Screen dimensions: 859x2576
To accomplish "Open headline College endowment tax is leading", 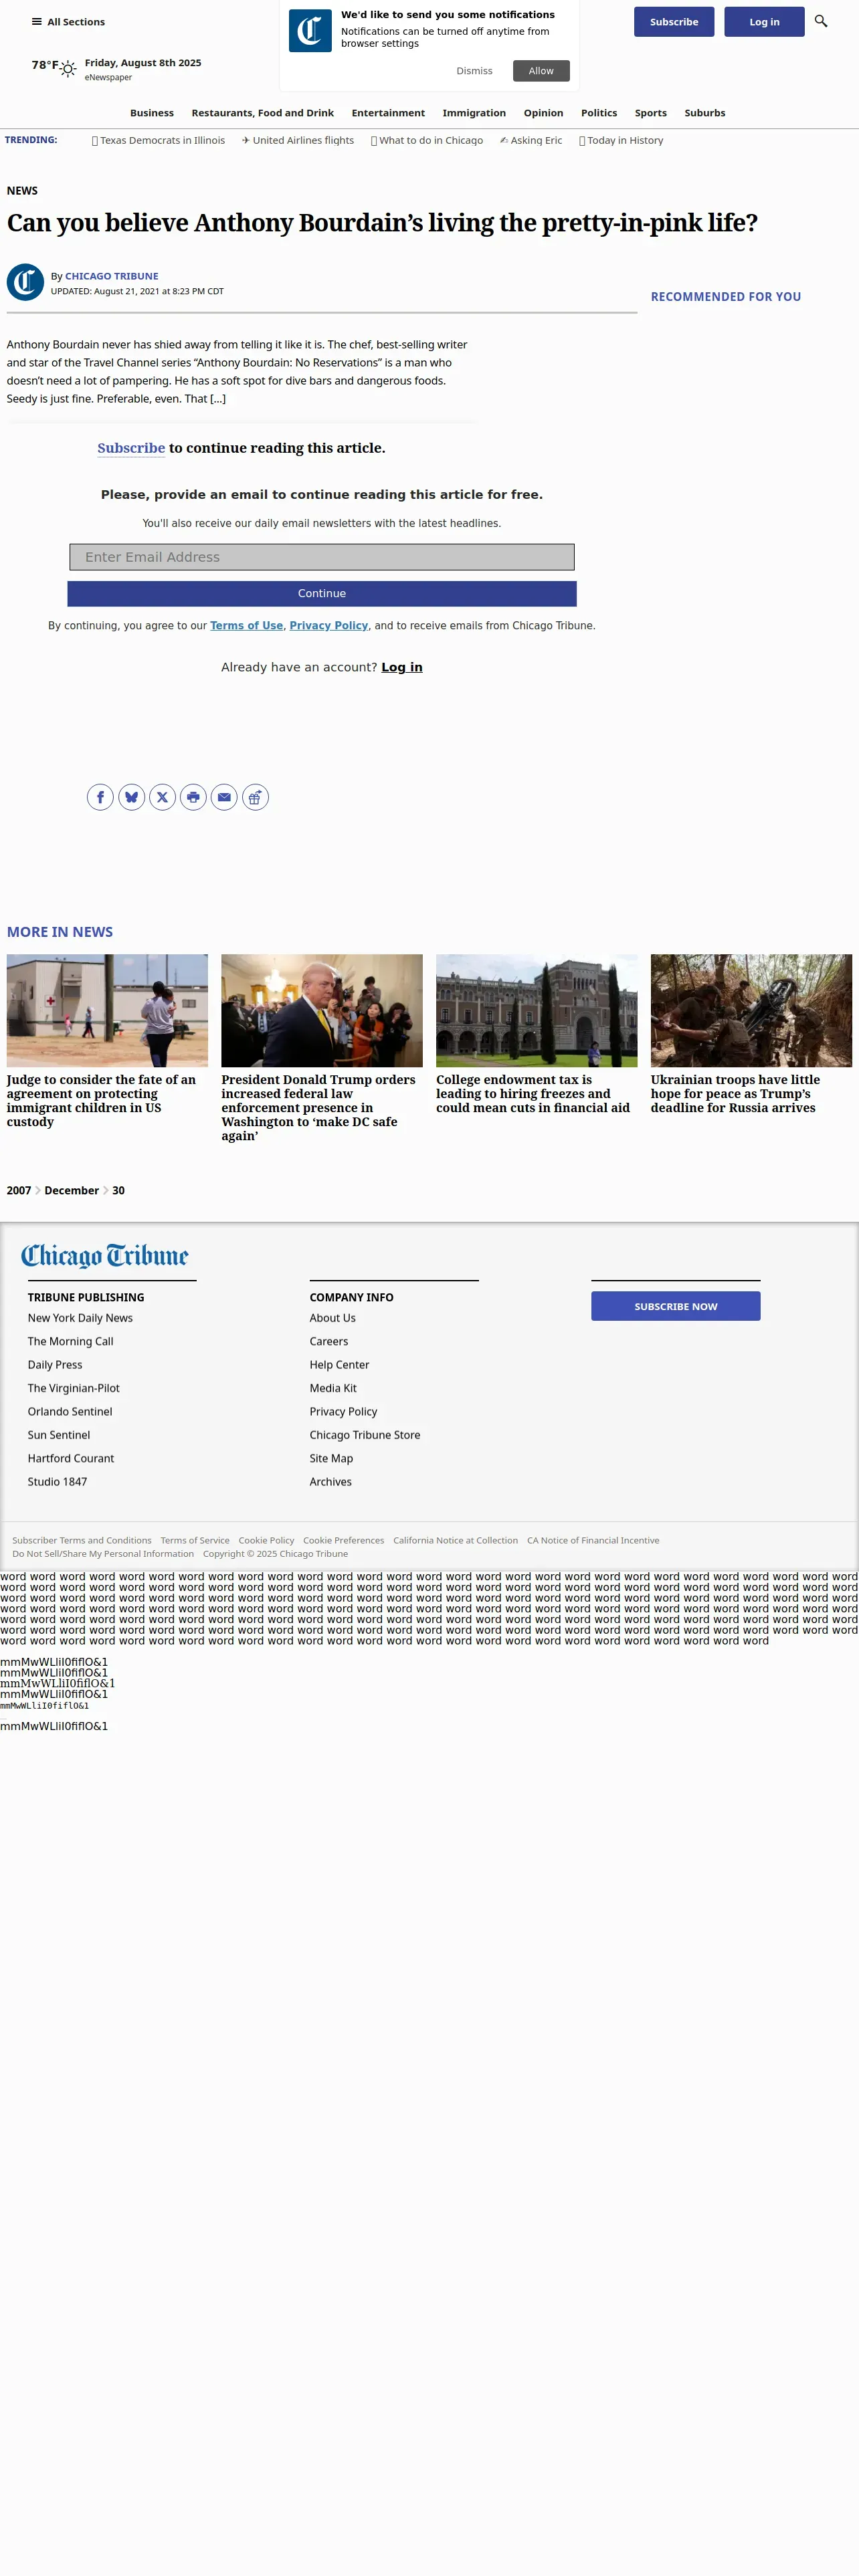I will tap(533, 1093).
